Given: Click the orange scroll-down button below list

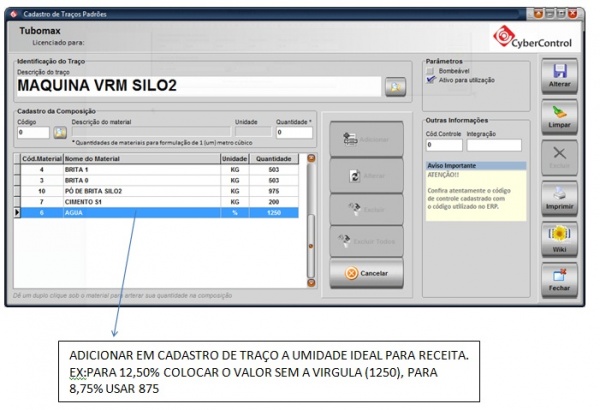Looking at the screenshot, I should pyautogui.click(x=311, y=284).
